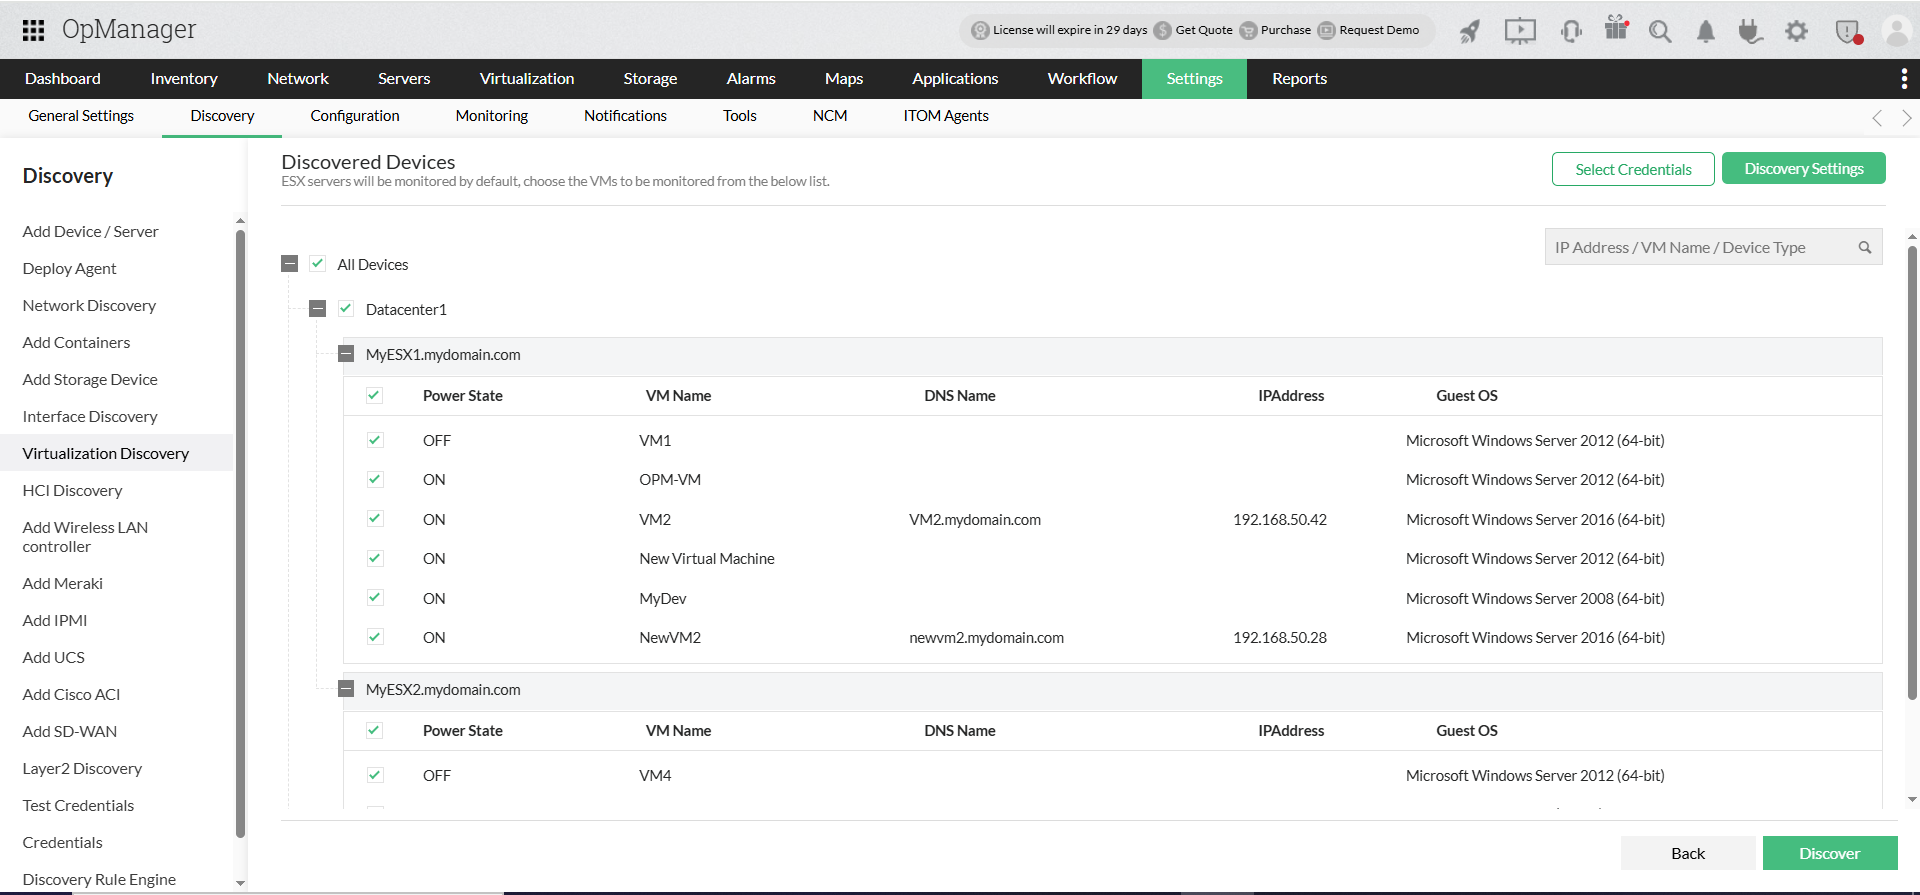
Task: Open Add Cisco ACI in sidebar
Action: point(72,694)
